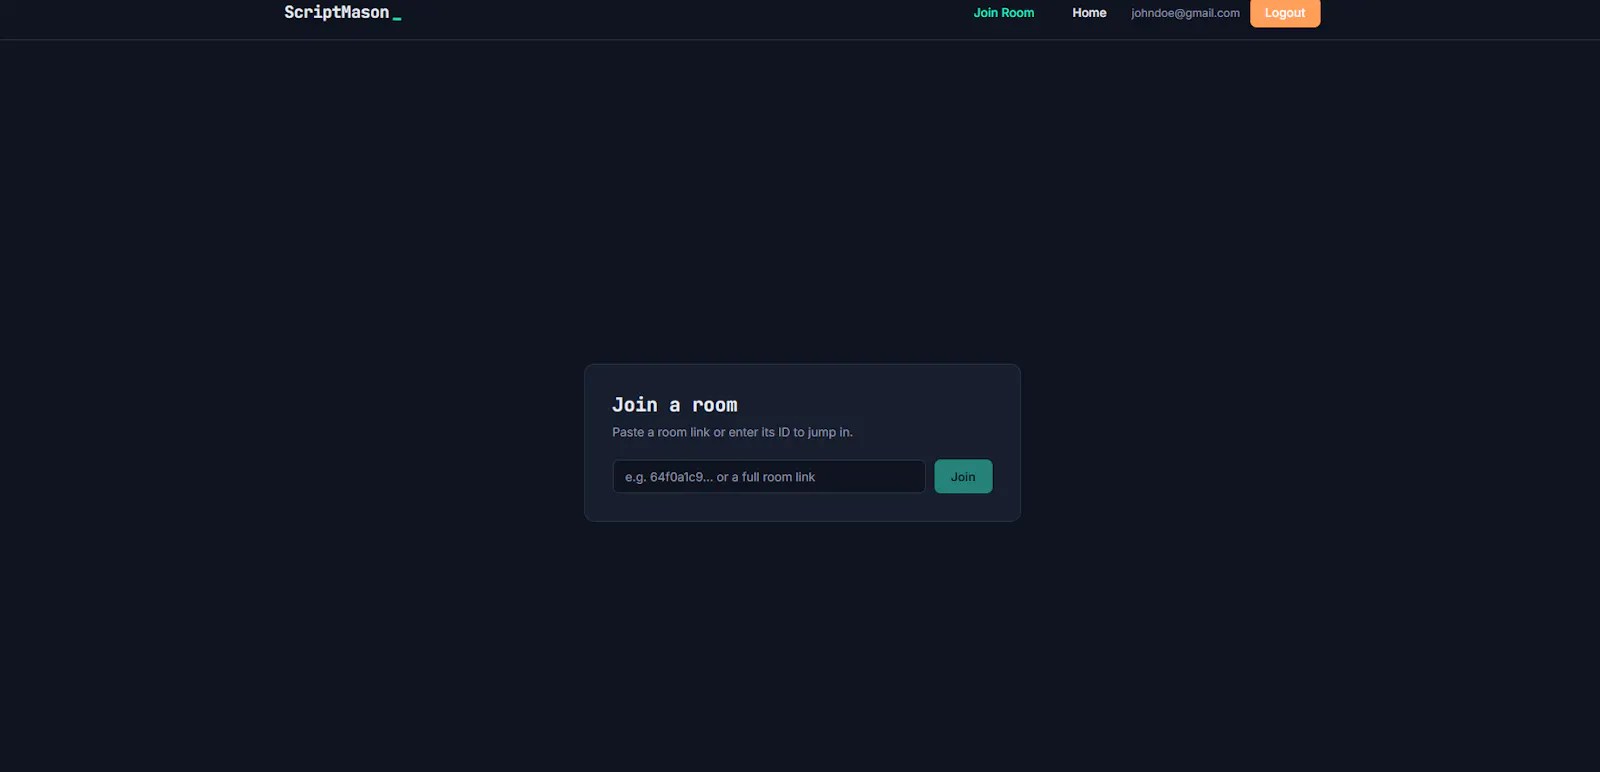The height and width of the screenshot is (772, 1600).
Task: Click the 'Paste a room link' description text
Action: (732, 432)
